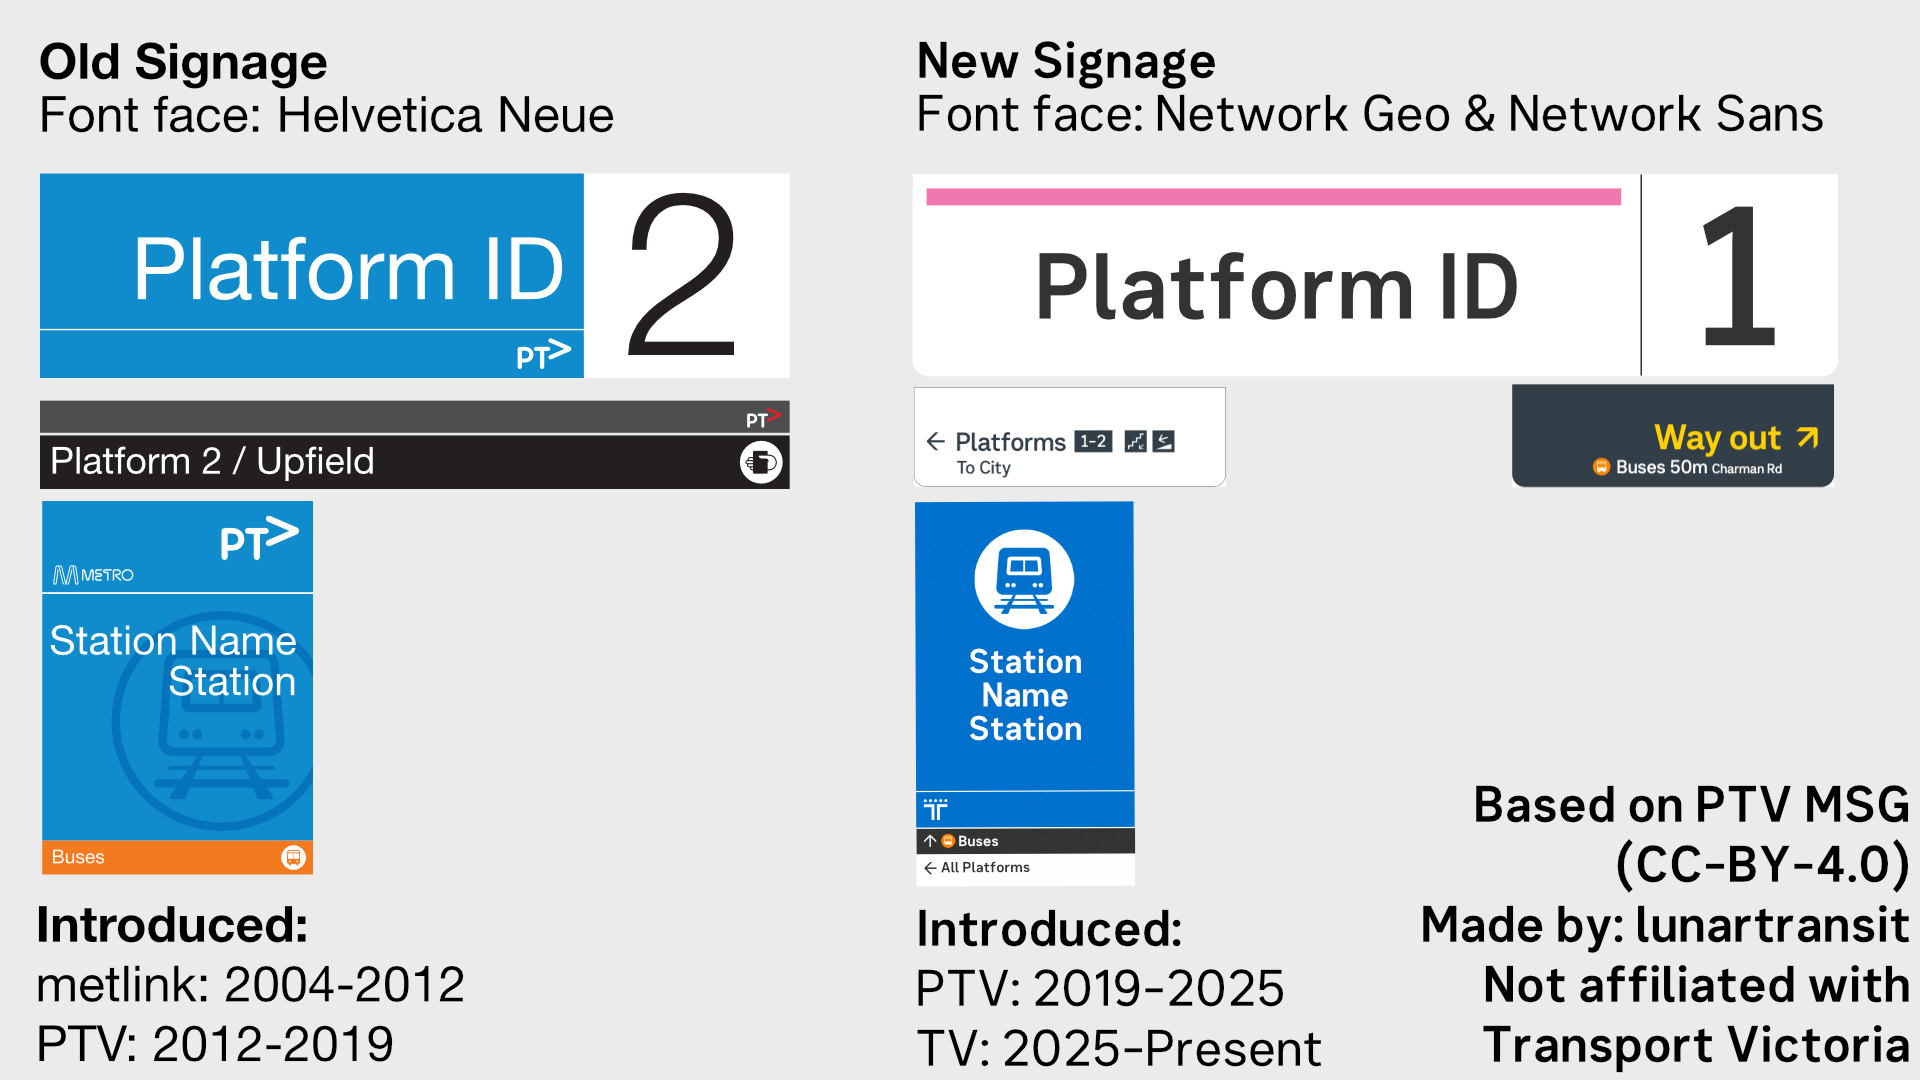Click the left arrow beside Platforms

936,441
